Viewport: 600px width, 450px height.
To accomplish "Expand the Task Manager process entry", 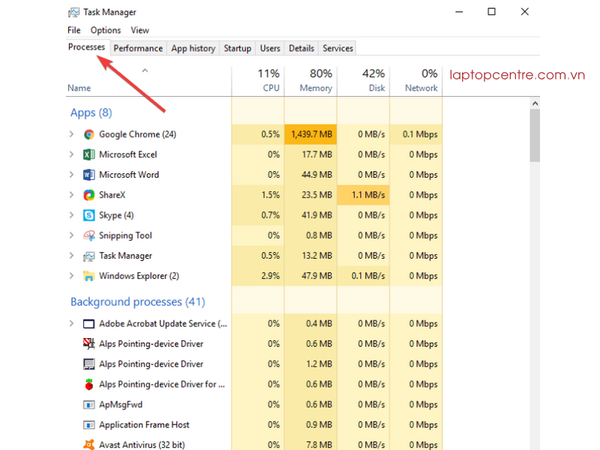I will 71,255.
